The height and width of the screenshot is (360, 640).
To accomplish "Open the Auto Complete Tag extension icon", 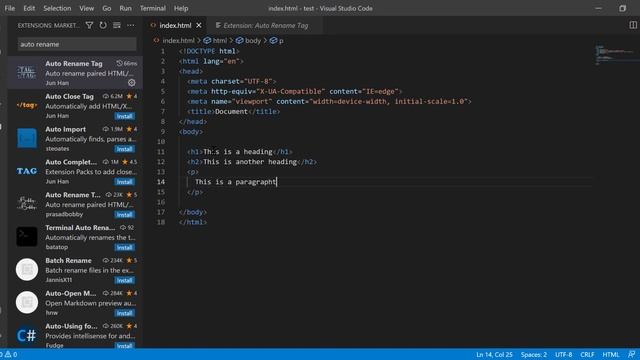I will (27, 171).
